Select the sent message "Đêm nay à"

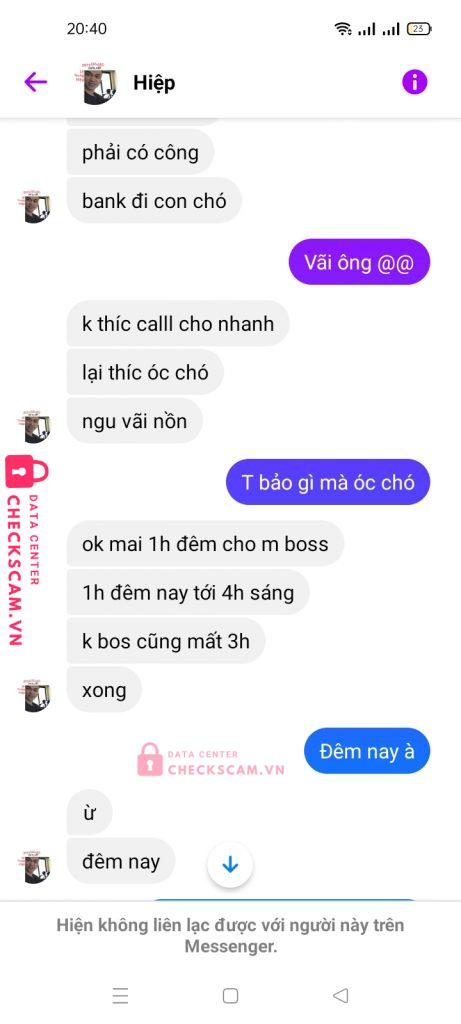pyautogui.click(x=367, y=751)
